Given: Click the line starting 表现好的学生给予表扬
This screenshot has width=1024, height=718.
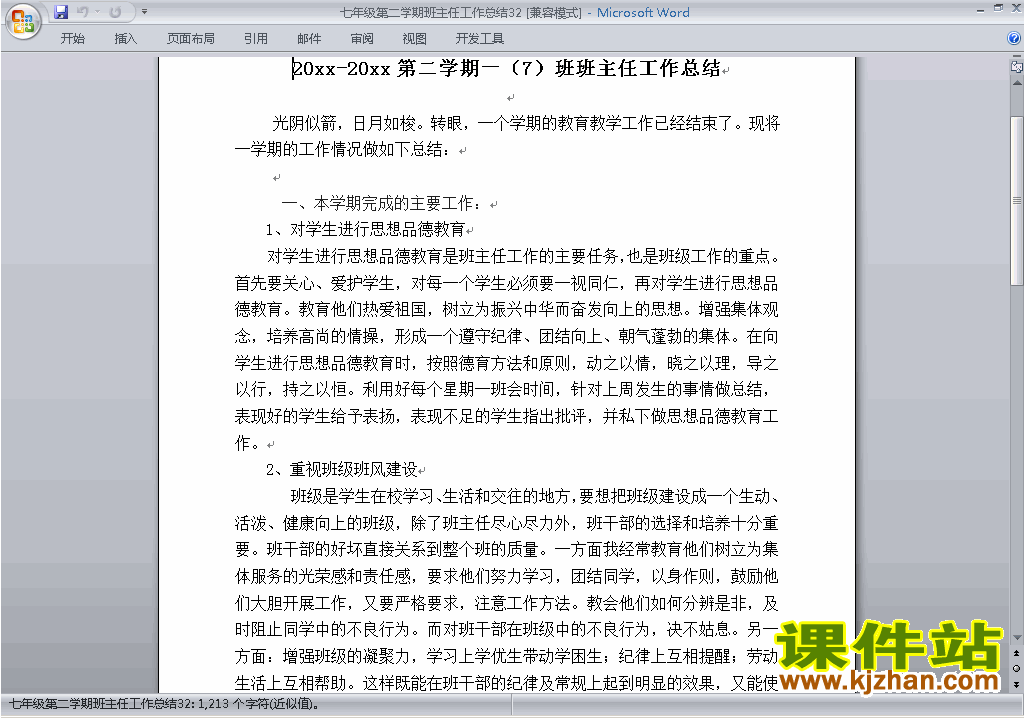Looking at the screenshot, I should tap(506, 416).
